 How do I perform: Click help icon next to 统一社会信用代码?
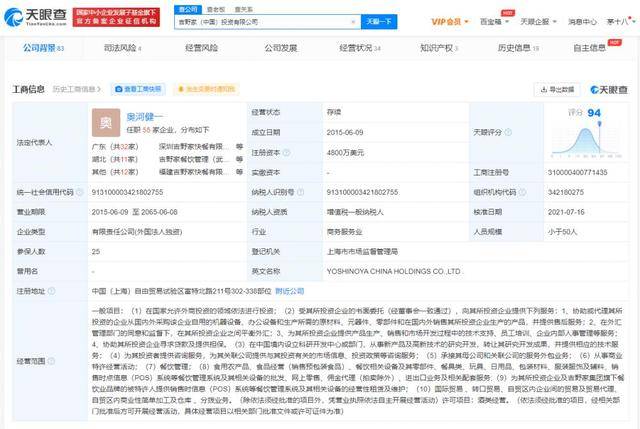[80, 192]
